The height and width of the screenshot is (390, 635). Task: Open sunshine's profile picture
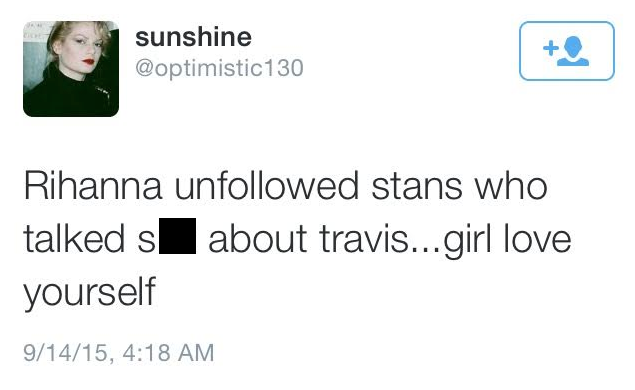pyautogui.click(x=71, y=69)
